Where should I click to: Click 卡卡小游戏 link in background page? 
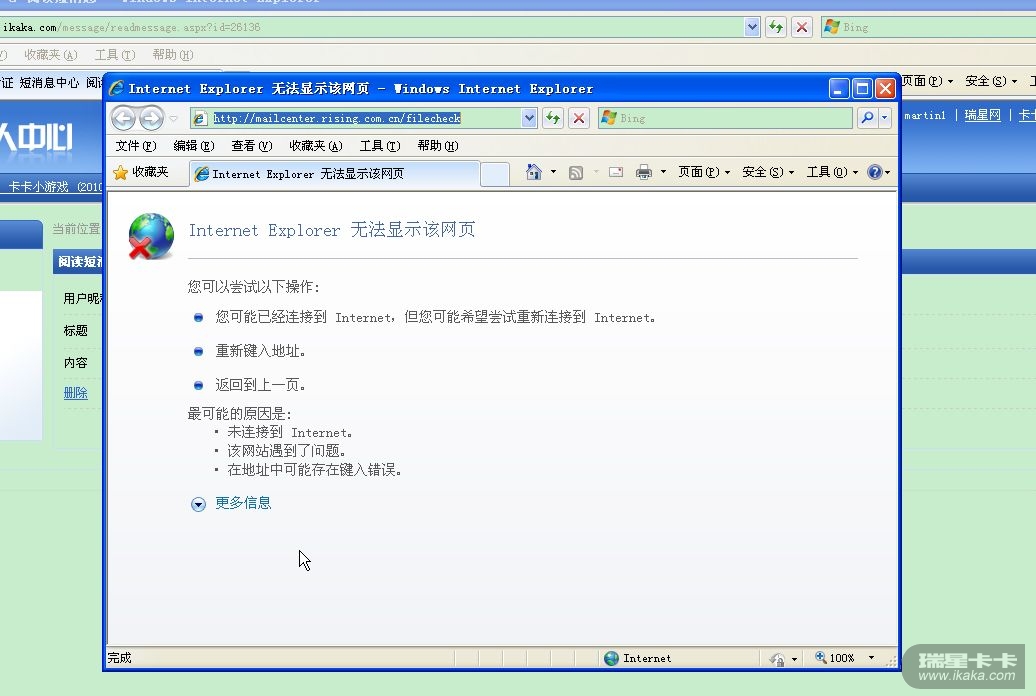[x=38, y=187]
